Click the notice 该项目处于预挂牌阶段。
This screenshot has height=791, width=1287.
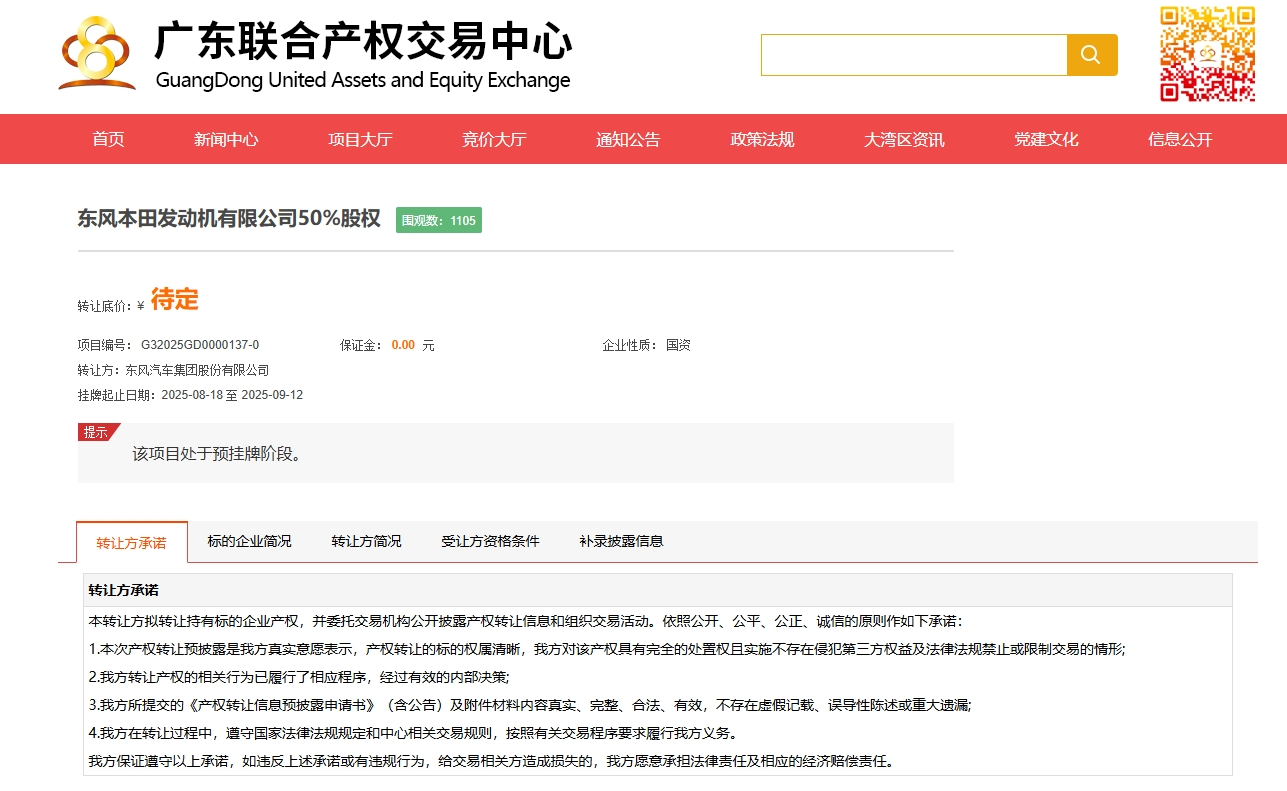217,453
